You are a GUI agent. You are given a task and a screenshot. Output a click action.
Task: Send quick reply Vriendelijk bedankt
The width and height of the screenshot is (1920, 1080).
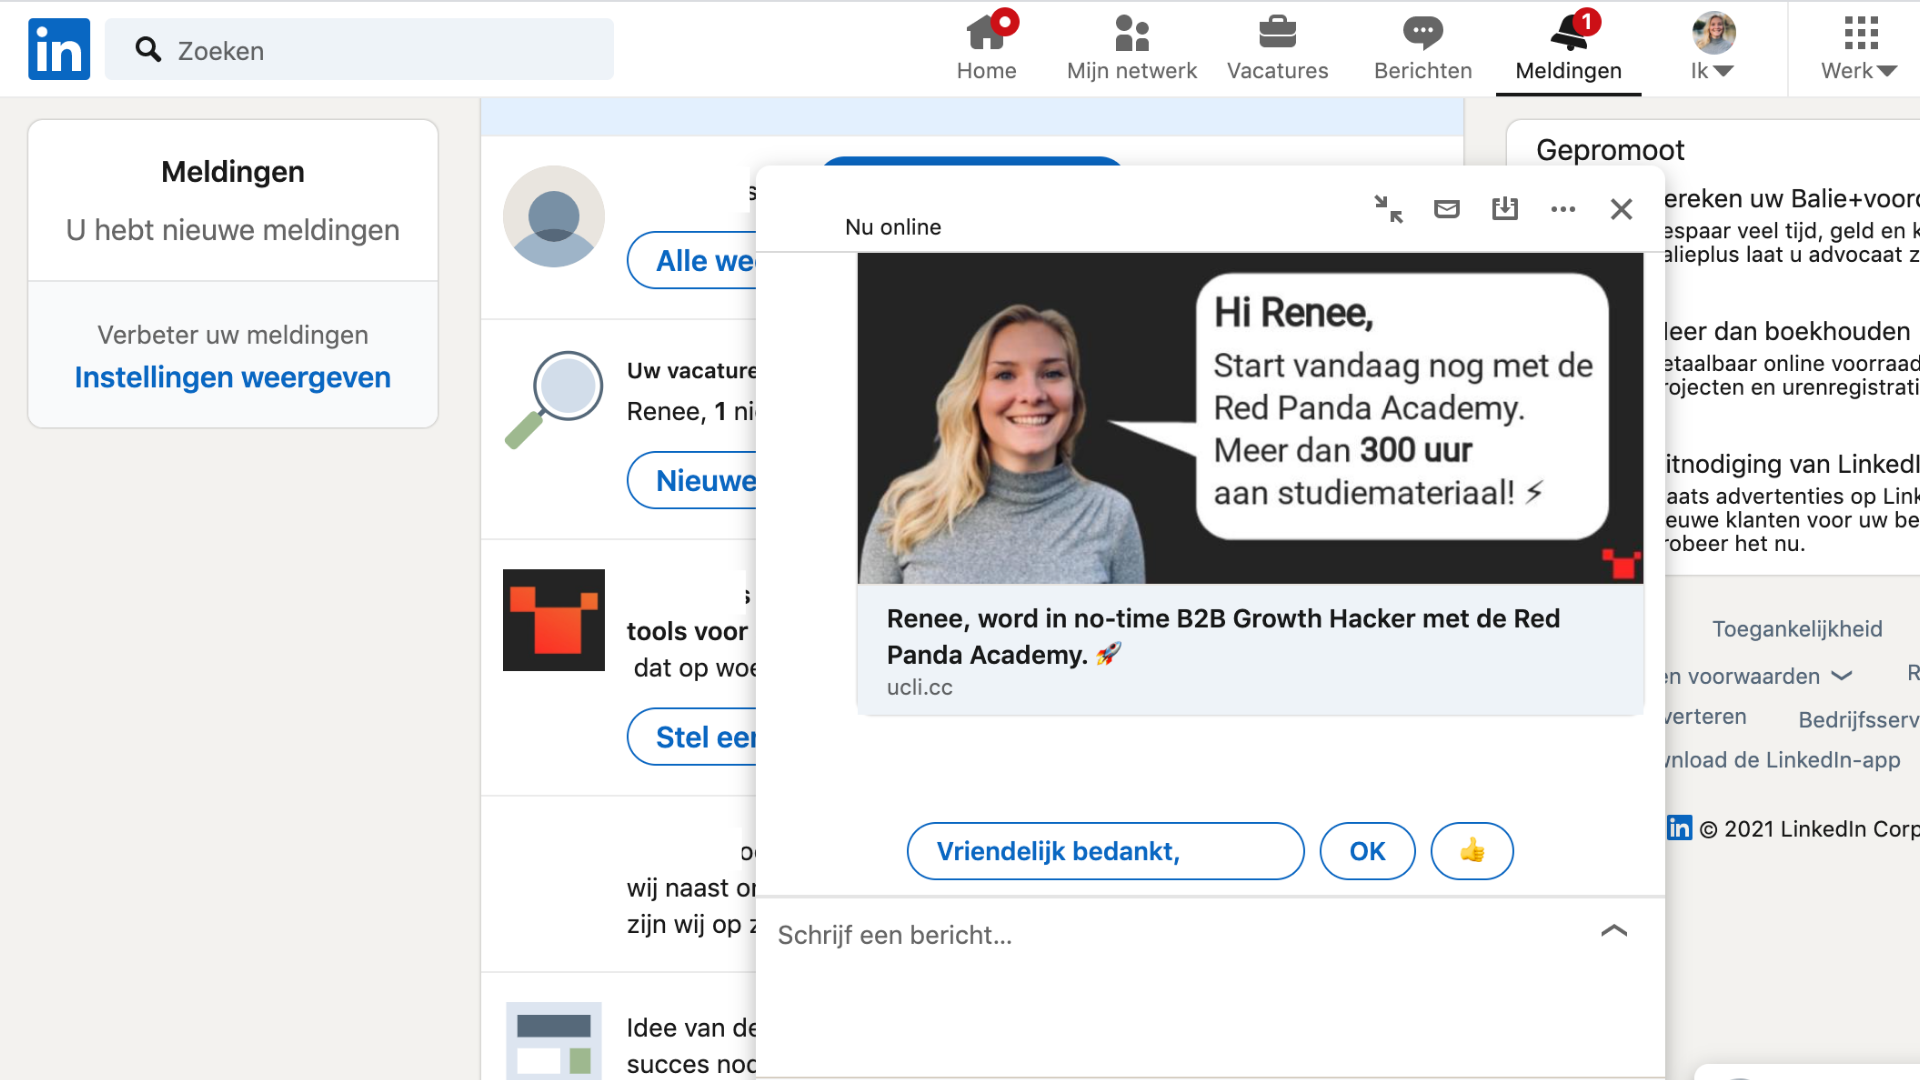point(1105,851)
